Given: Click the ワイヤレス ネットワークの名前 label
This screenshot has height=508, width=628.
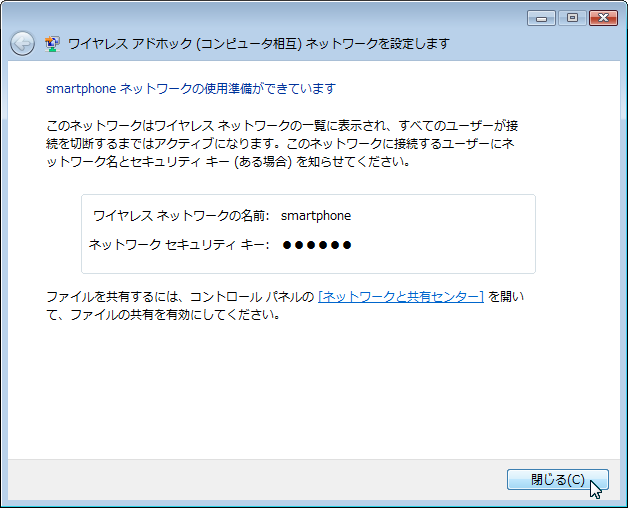Looking at the screenshot, I should [181, 216].
